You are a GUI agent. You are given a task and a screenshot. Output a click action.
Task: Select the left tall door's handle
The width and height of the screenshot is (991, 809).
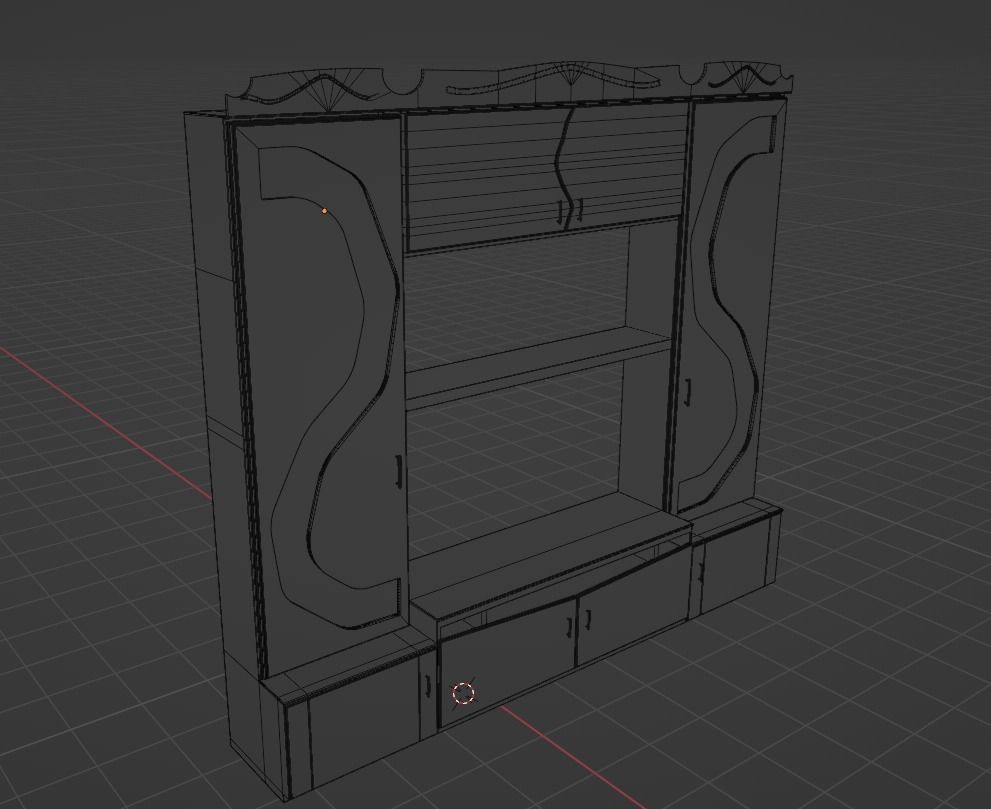click(399, 471)
